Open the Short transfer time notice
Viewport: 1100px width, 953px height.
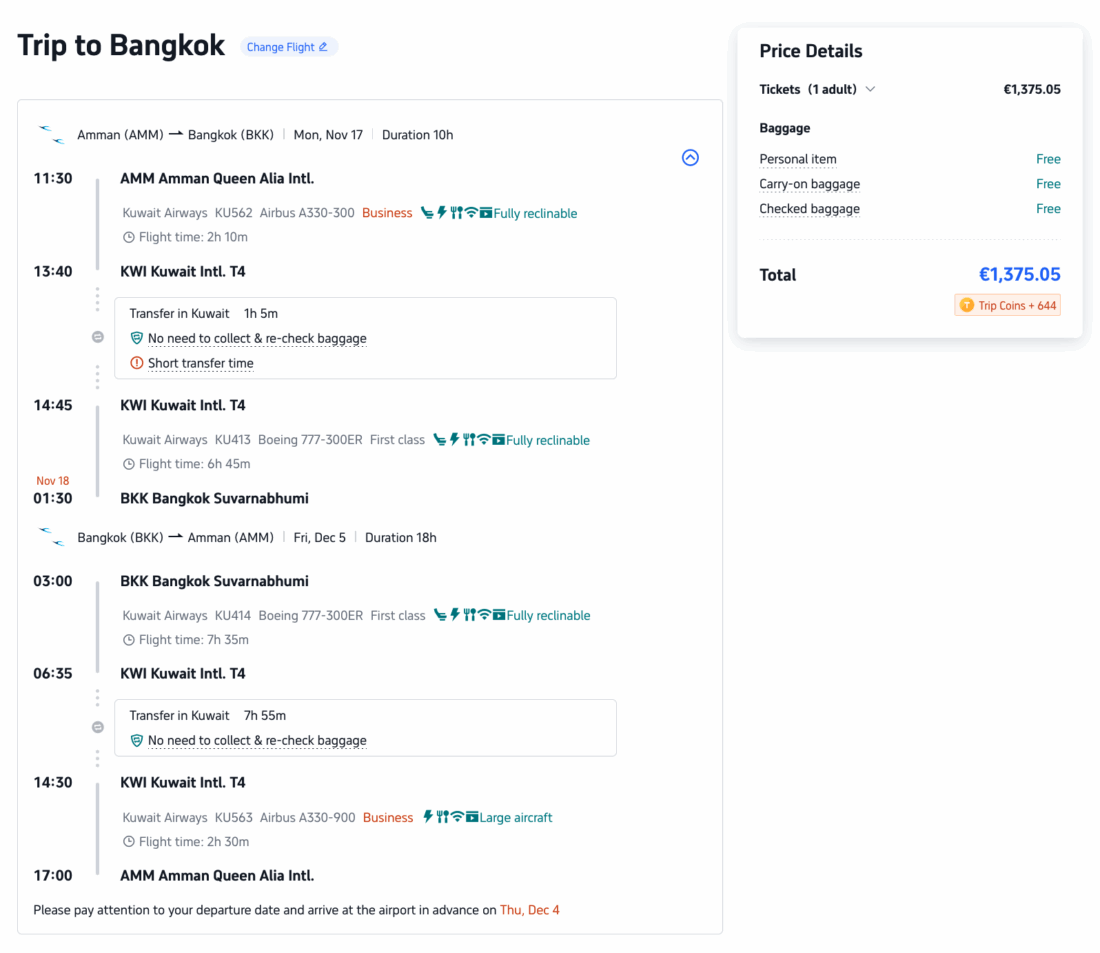click(x=200, y=363)
